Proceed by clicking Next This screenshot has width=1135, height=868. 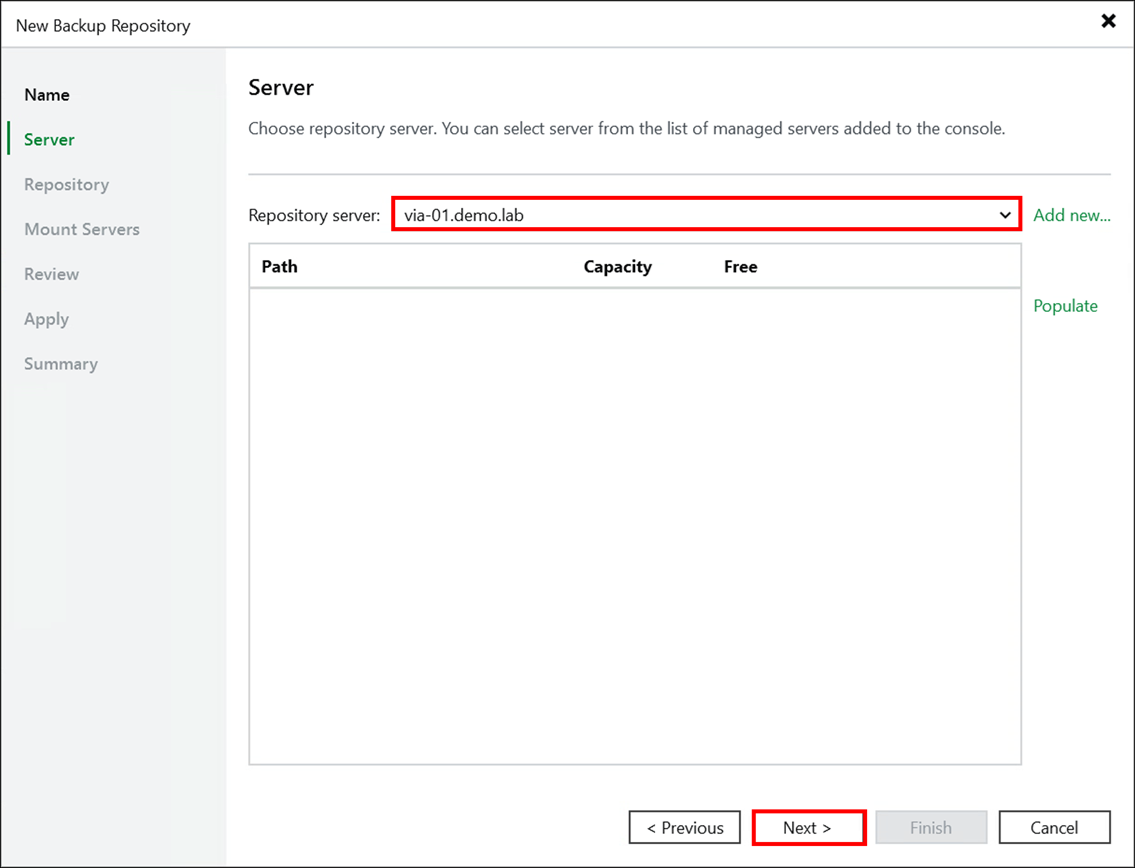pos(808,827)
